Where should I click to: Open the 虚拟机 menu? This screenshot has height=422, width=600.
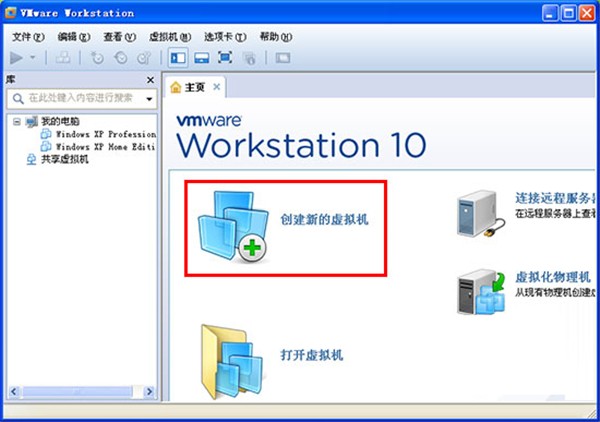[170, 37]
